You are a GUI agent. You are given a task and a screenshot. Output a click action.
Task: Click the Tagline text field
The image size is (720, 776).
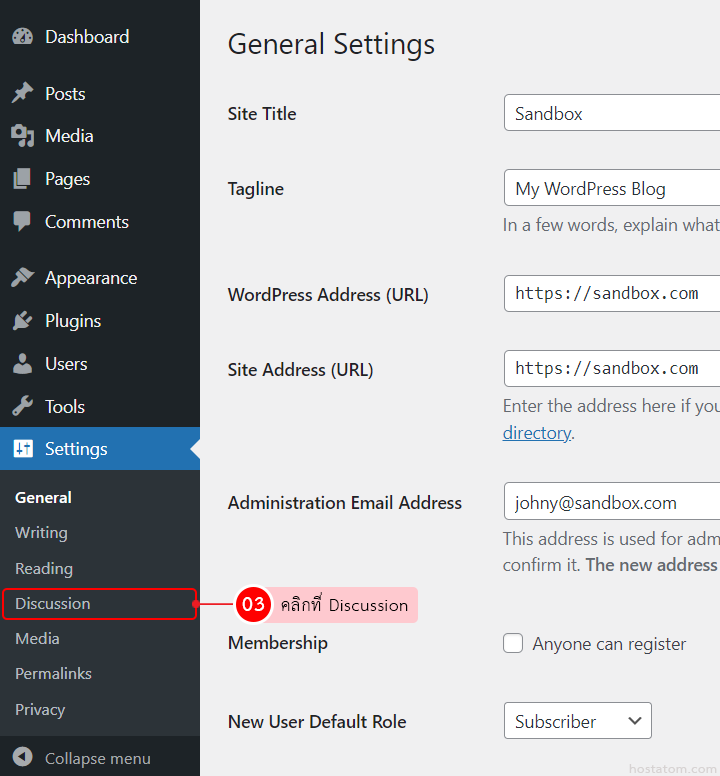click(612, 188)
